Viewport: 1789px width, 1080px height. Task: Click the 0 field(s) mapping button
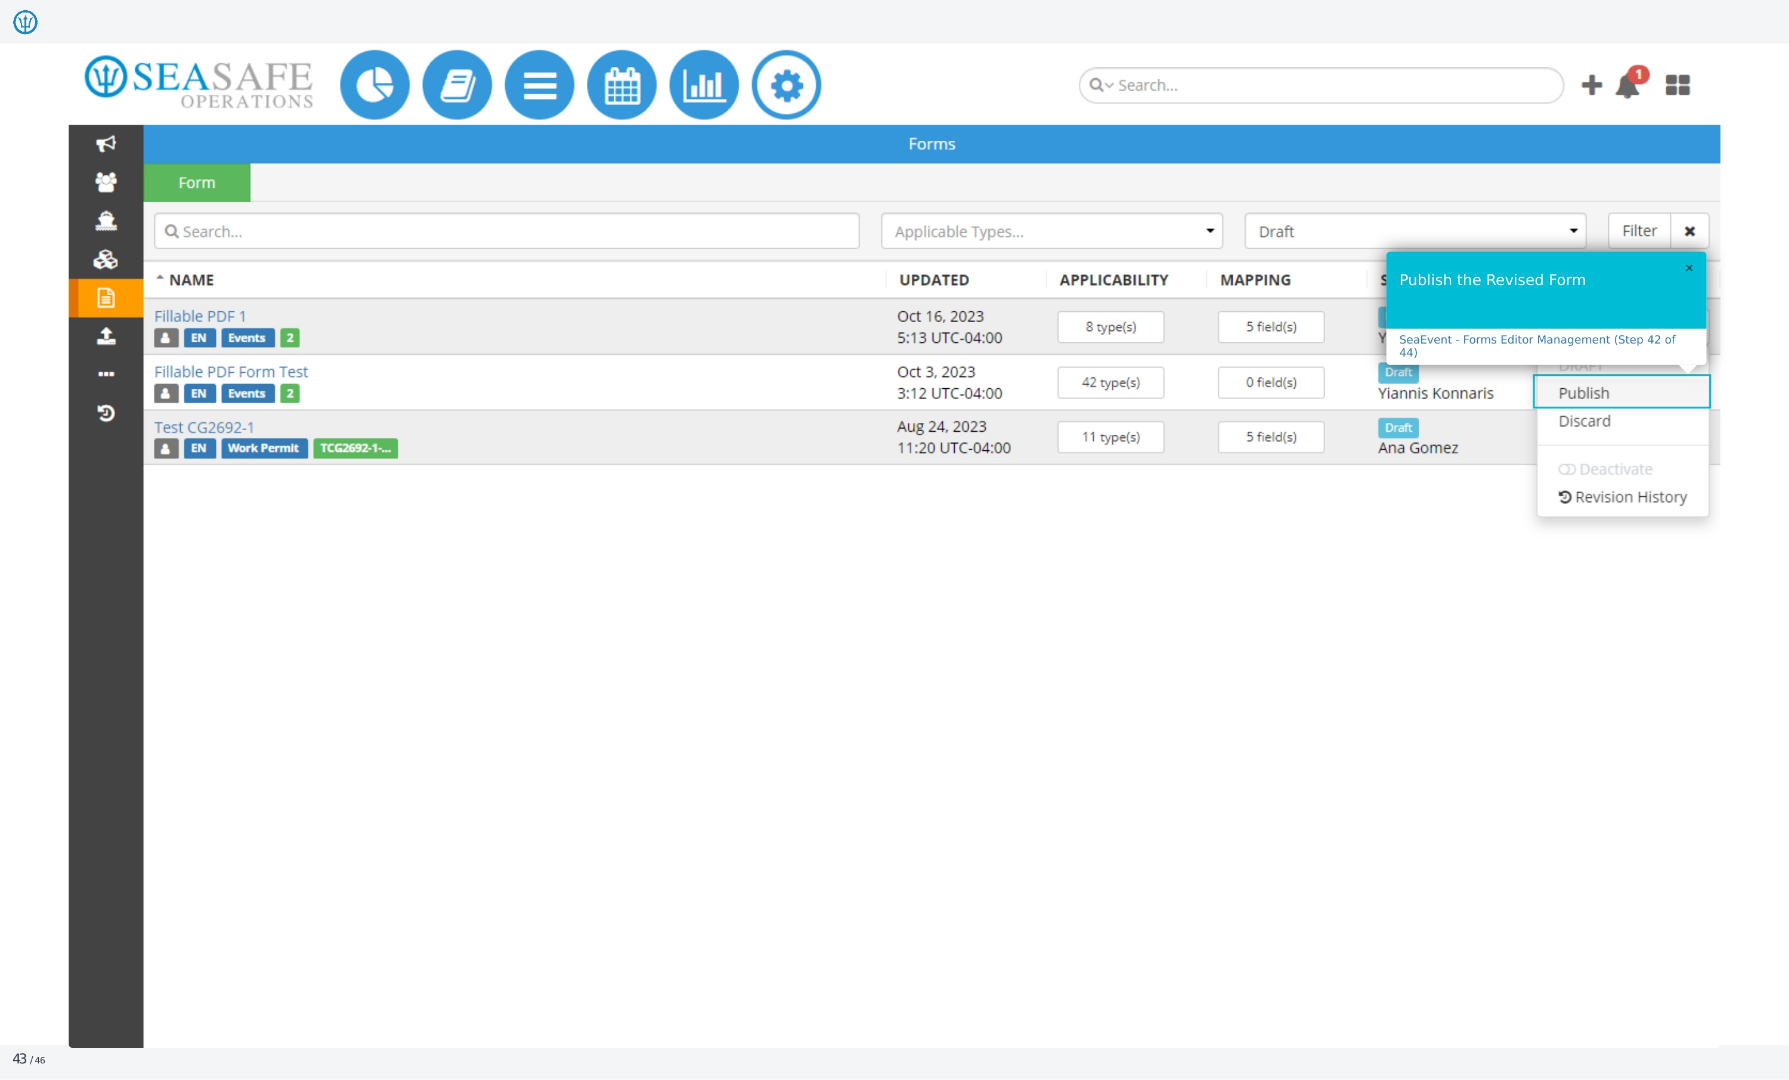(1271, 382)
